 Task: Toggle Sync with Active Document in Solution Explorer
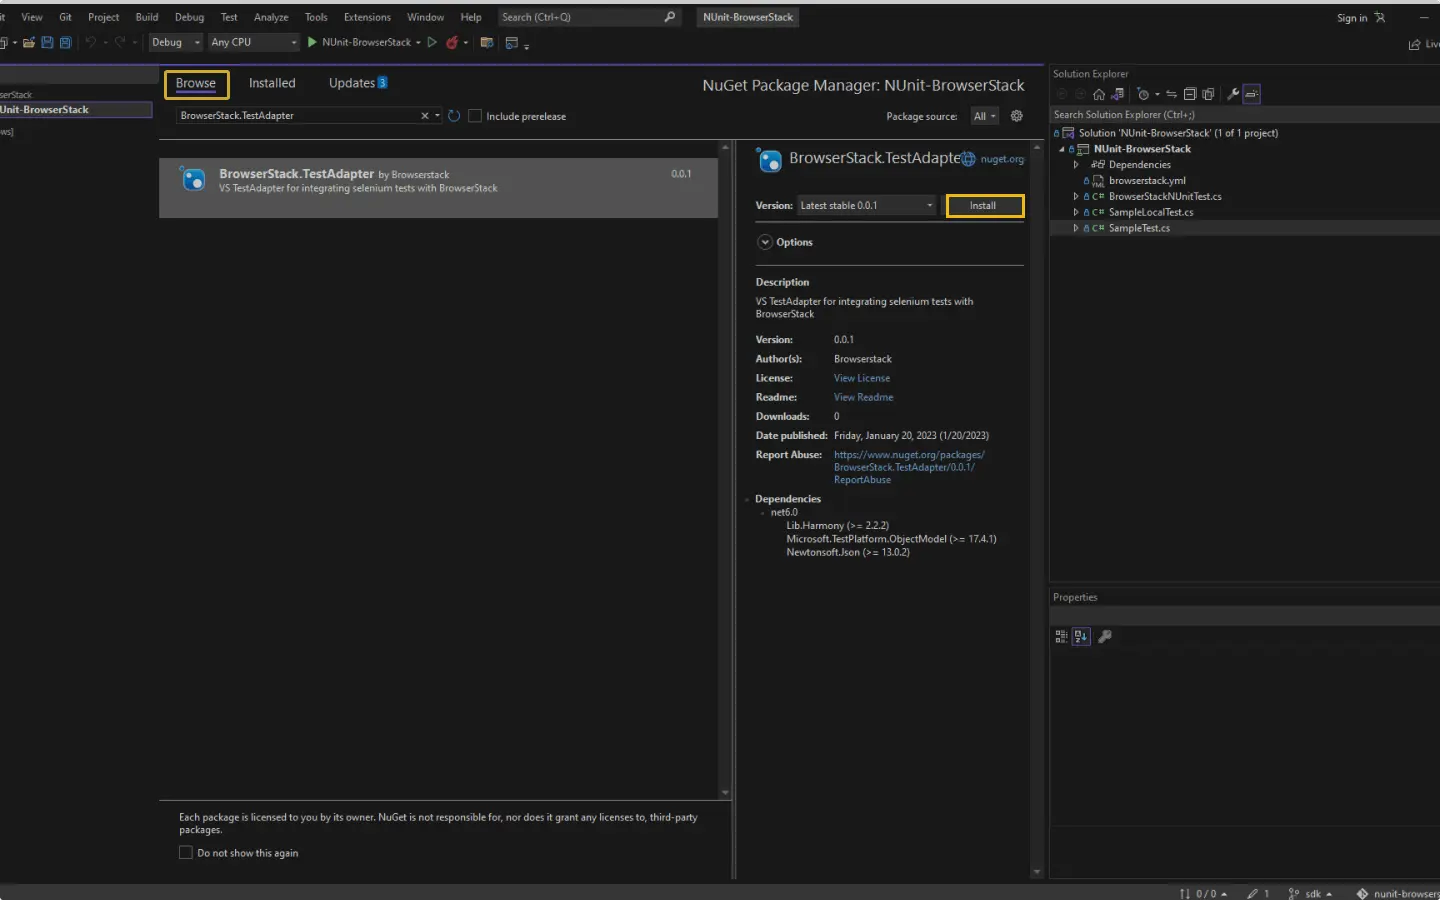pyautogui.click(x=1171, y=94)
